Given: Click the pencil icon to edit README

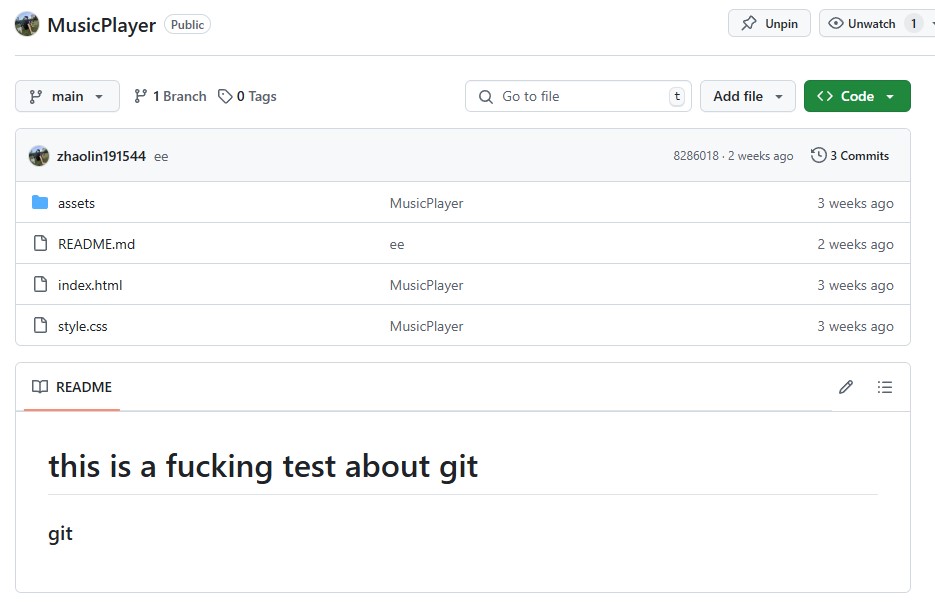Looking at the screenshot, I should [846, 387].
